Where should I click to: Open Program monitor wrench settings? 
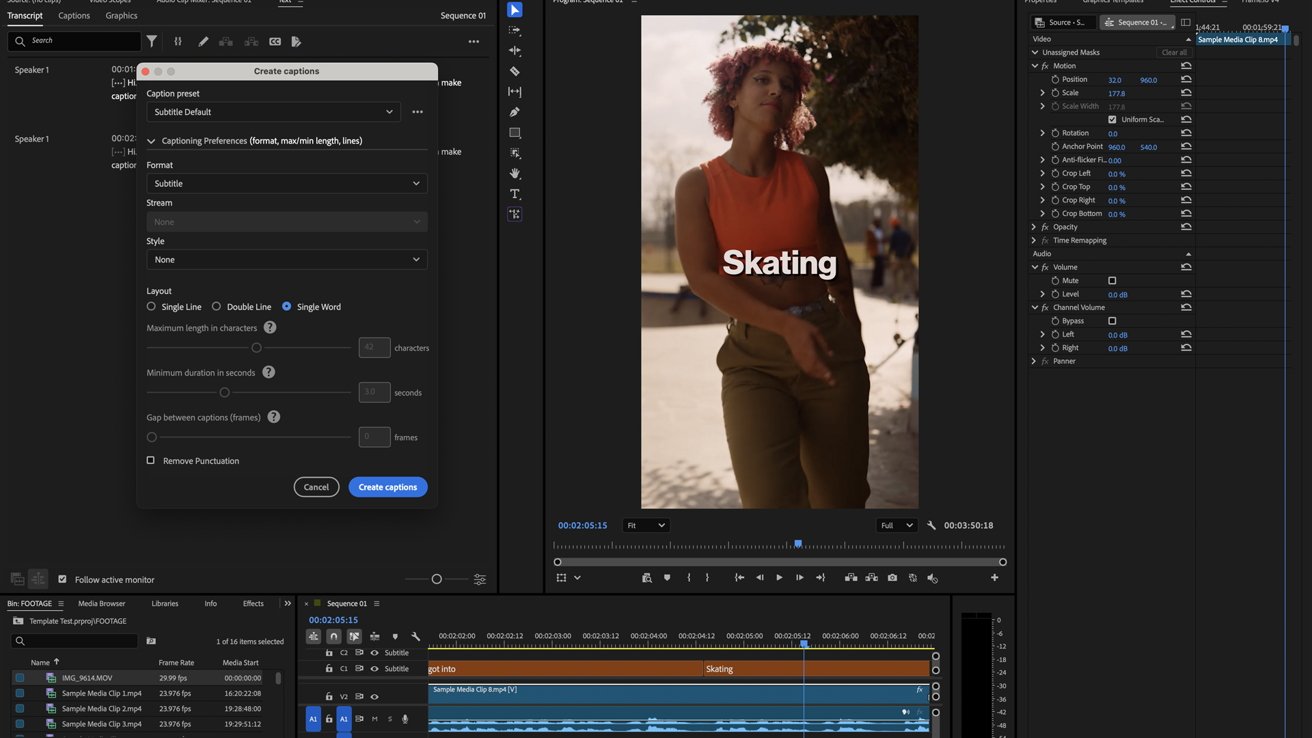931,525
